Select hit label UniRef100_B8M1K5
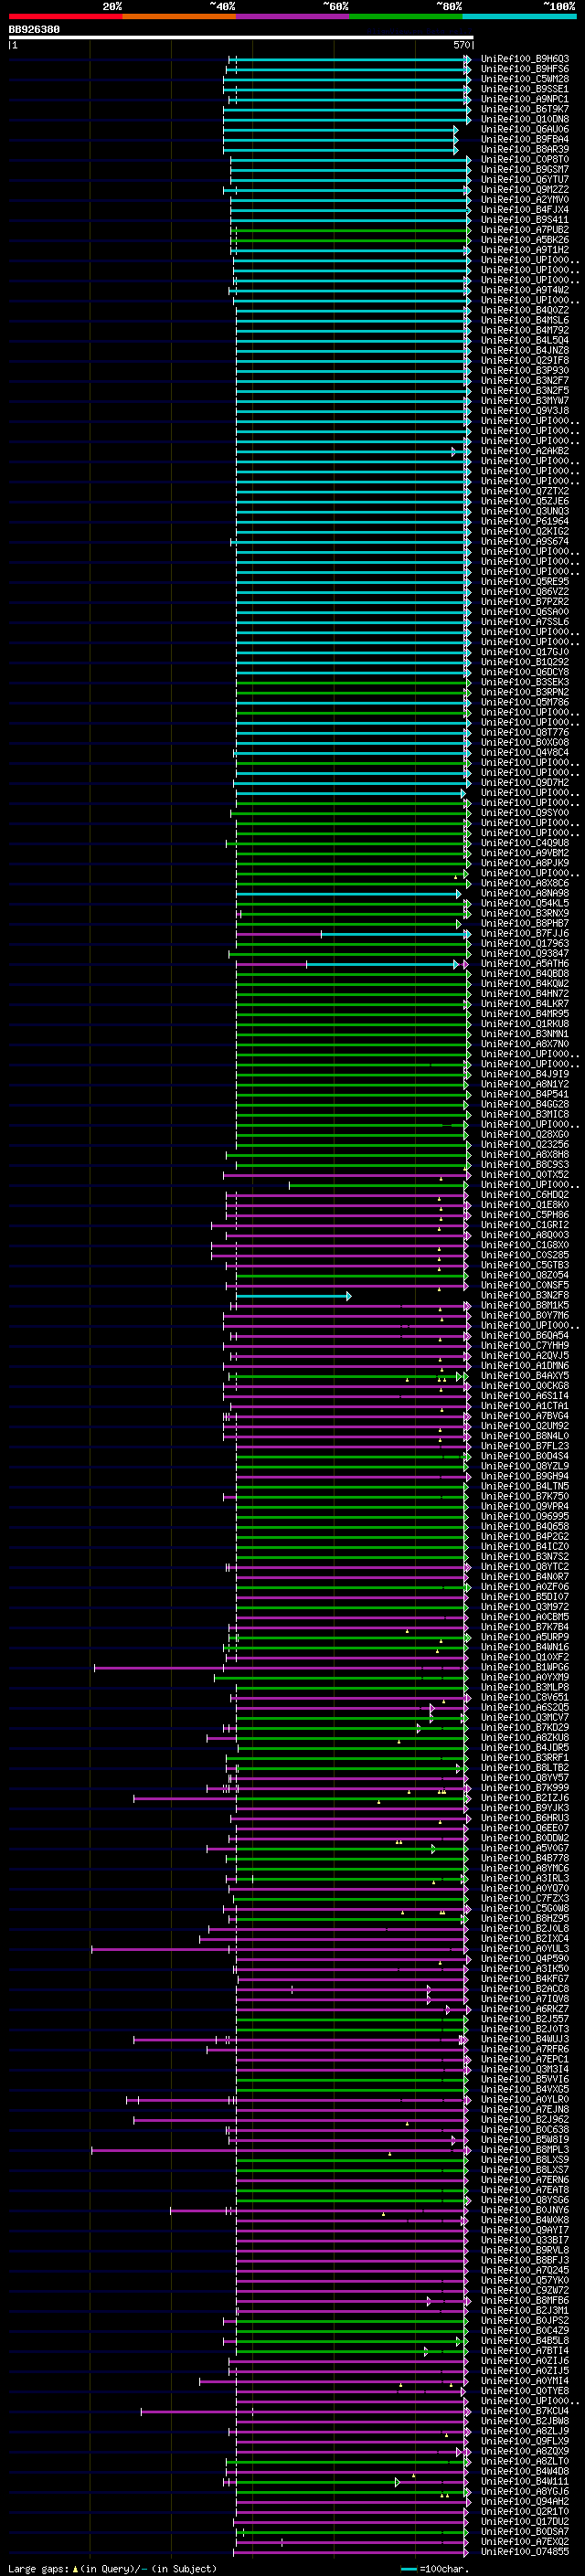The image size is (585, 2576). 525,1305
